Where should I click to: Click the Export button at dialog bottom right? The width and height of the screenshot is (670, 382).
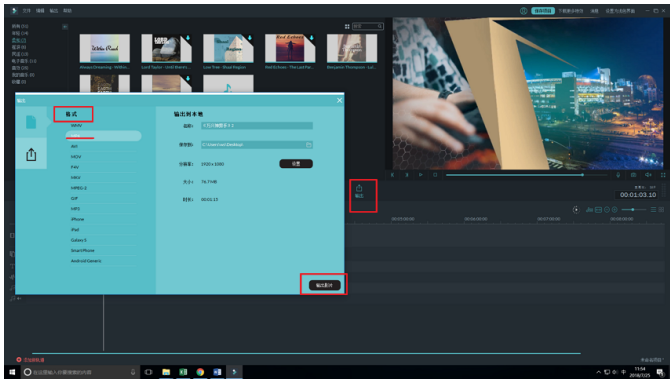coord(324,285)
